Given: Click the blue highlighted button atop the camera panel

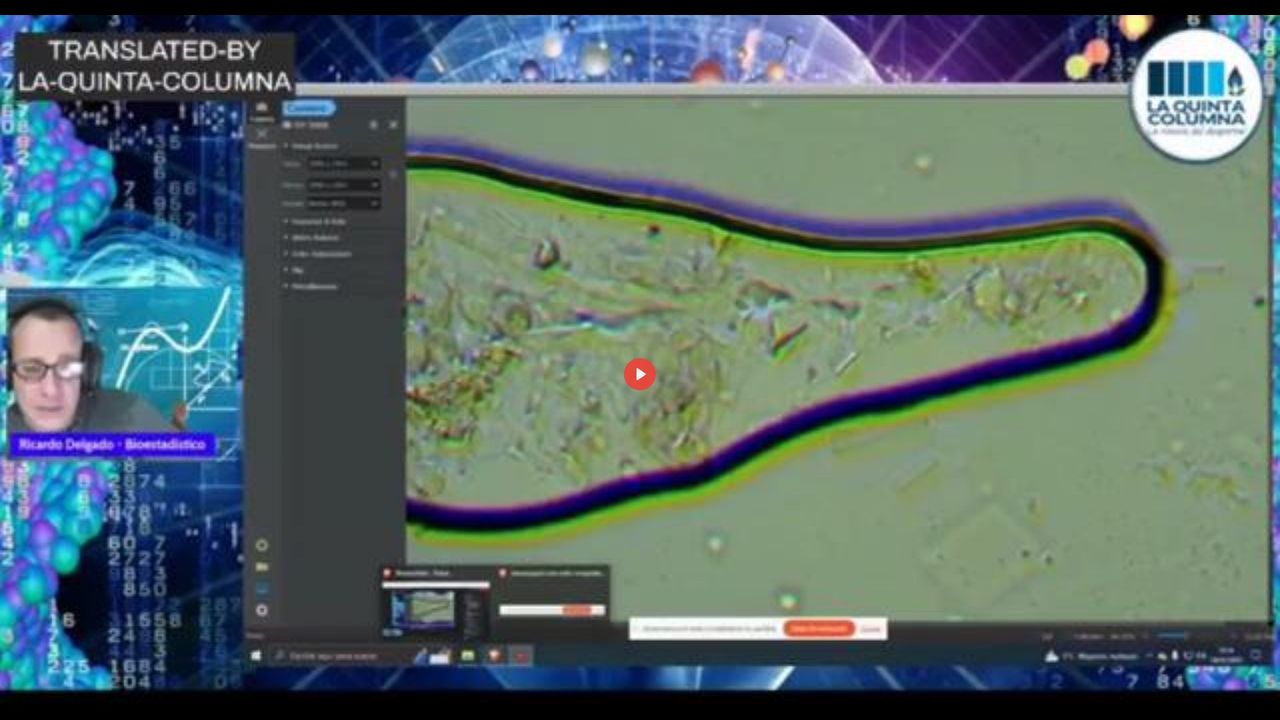Looking at the screenshot, I should 308,108.
